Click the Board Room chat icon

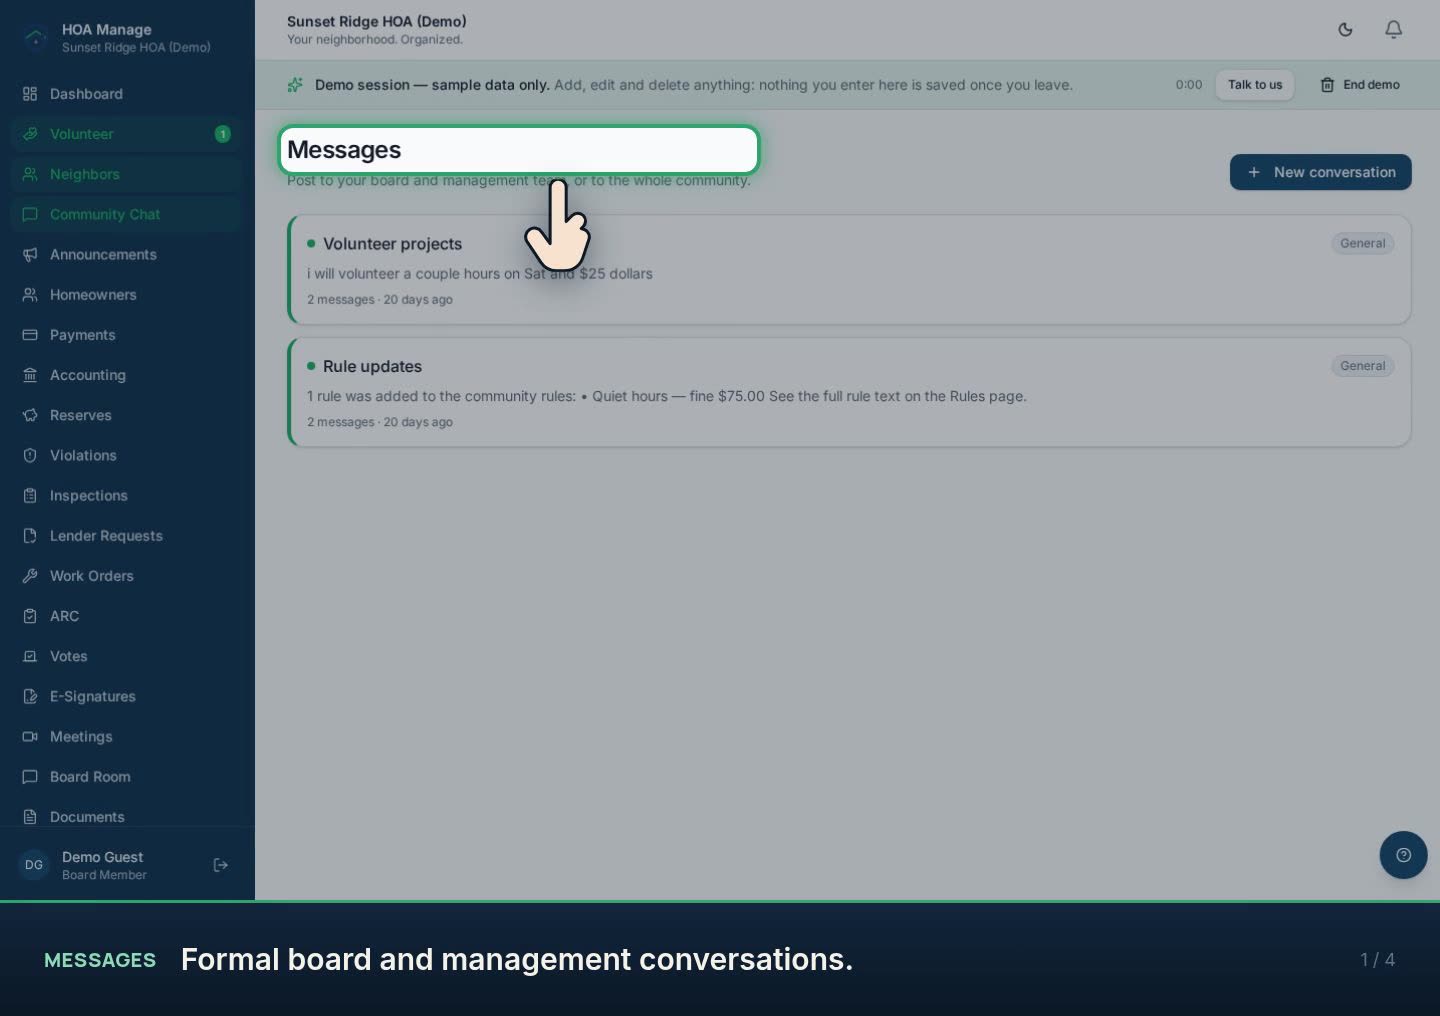tap(30, 776)
